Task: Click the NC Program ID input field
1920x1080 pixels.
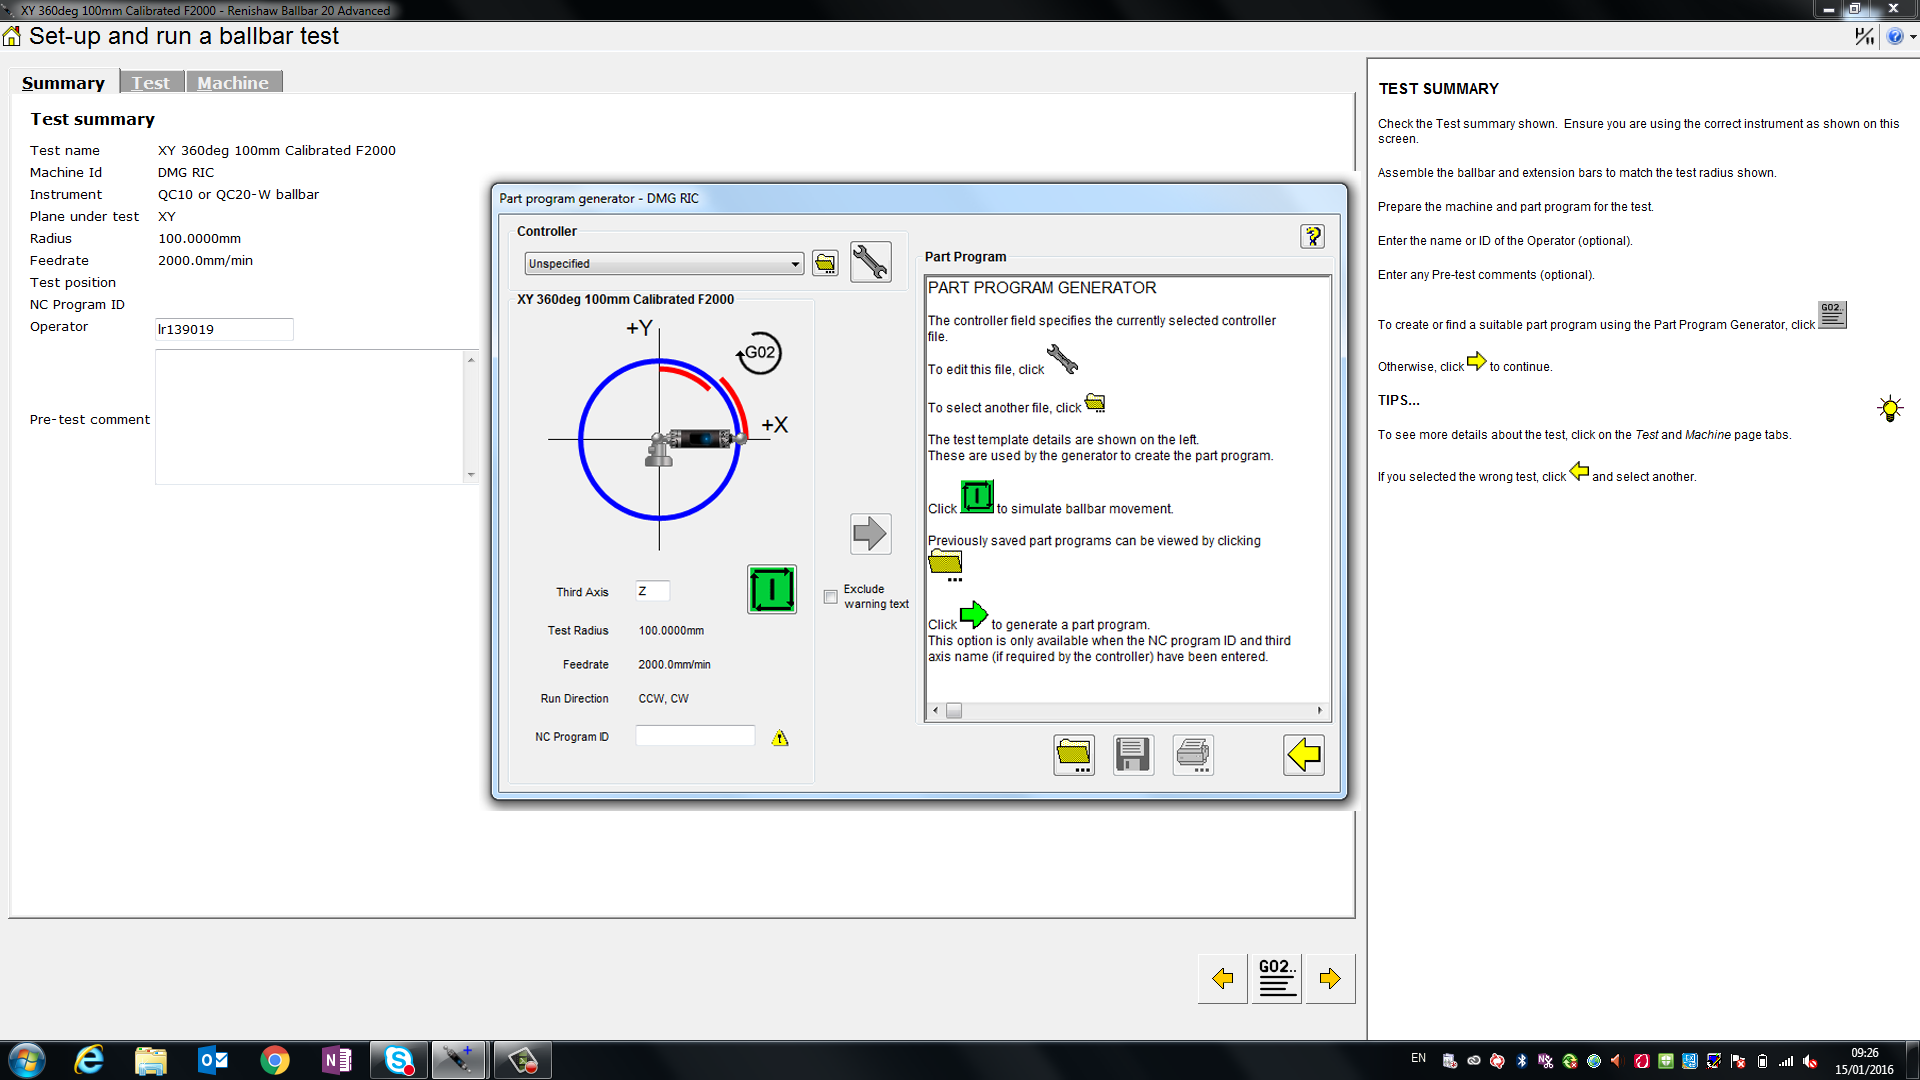Action: [695, 736]
